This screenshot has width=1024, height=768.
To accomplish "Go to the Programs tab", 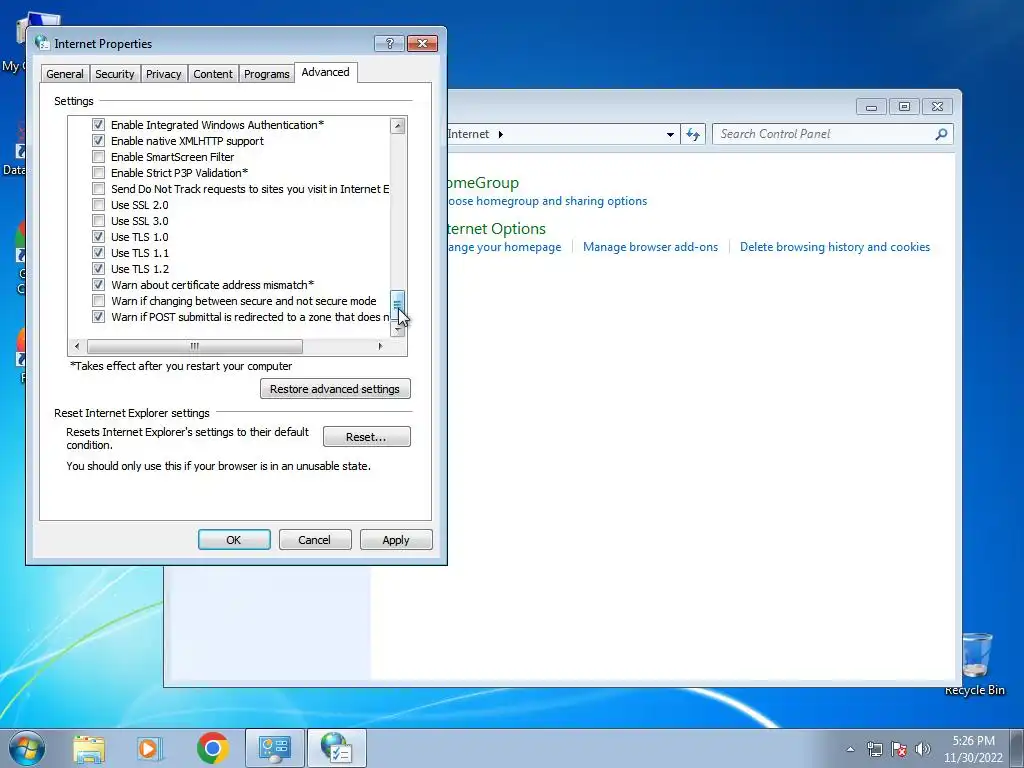I will click(x=266, y=74).
